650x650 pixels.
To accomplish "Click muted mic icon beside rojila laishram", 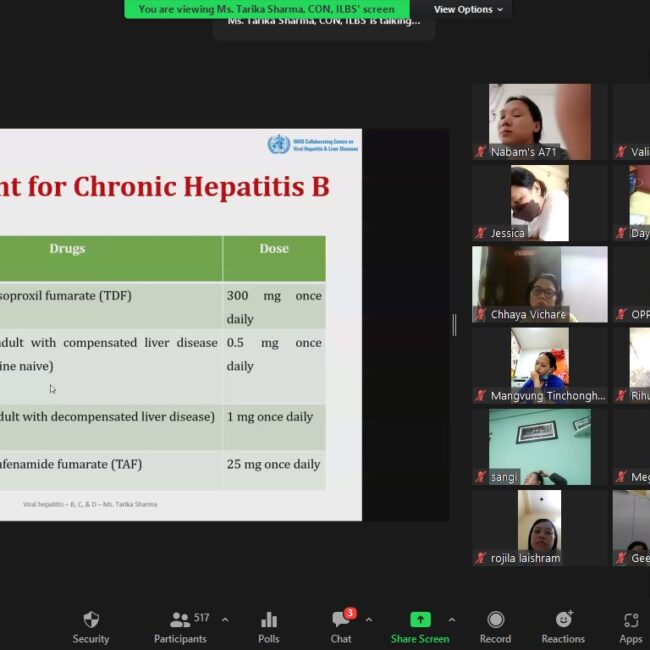I will tap(481, 558).
